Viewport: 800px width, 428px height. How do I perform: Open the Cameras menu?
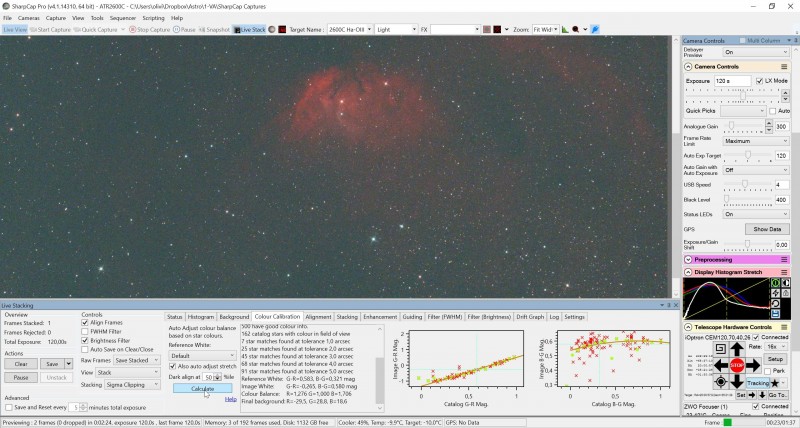click(x=29, y=18)
